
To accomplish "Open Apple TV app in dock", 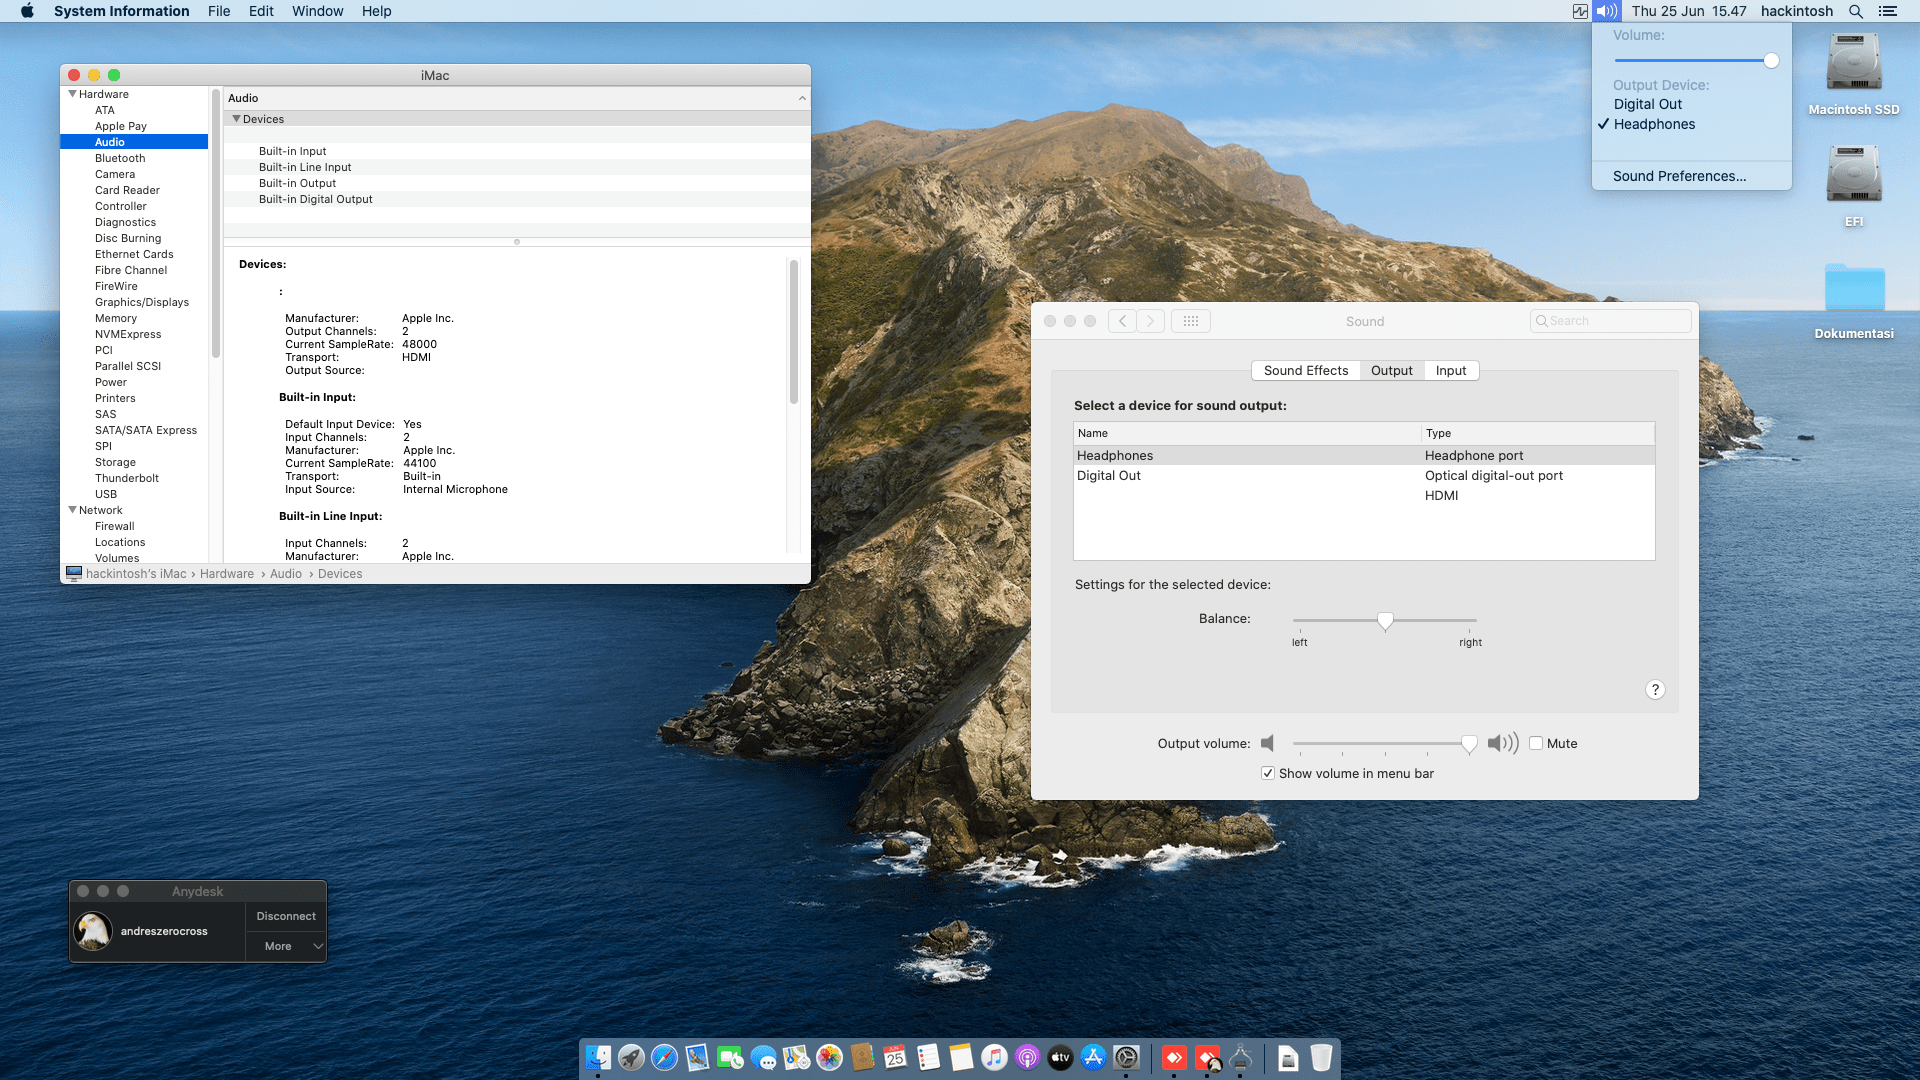I will pos(1060,1057).
